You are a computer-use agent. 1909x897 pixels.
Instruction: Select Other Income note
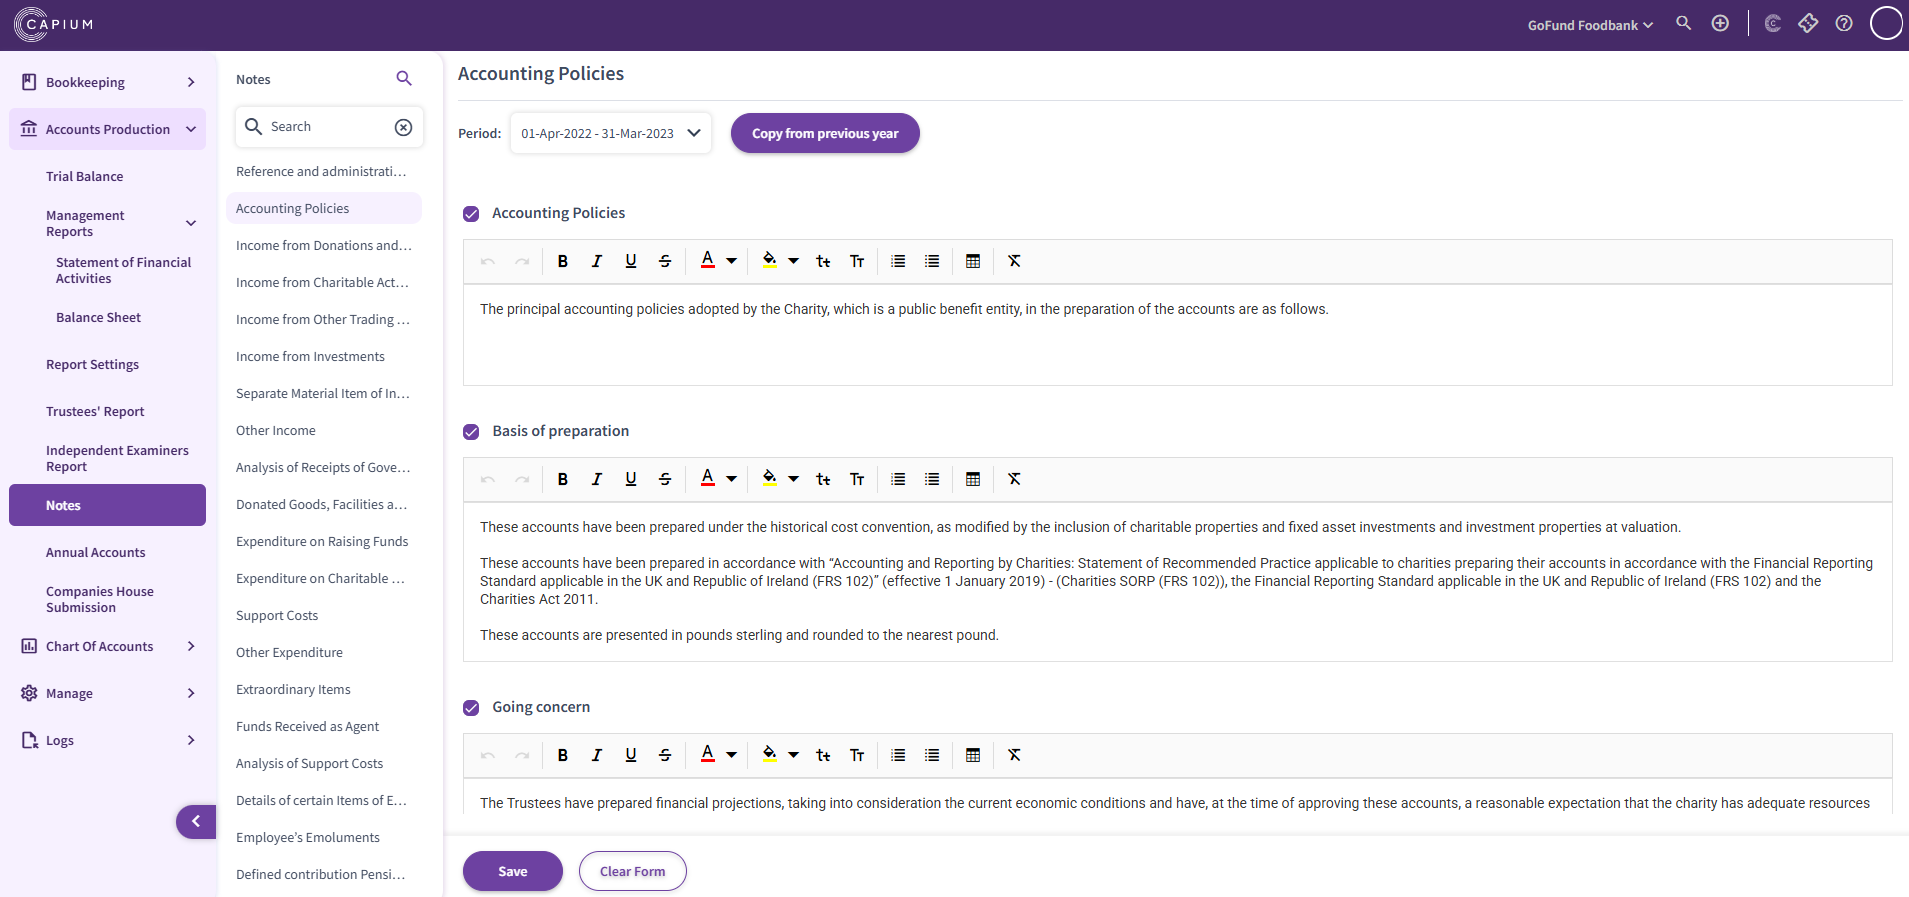276,430
